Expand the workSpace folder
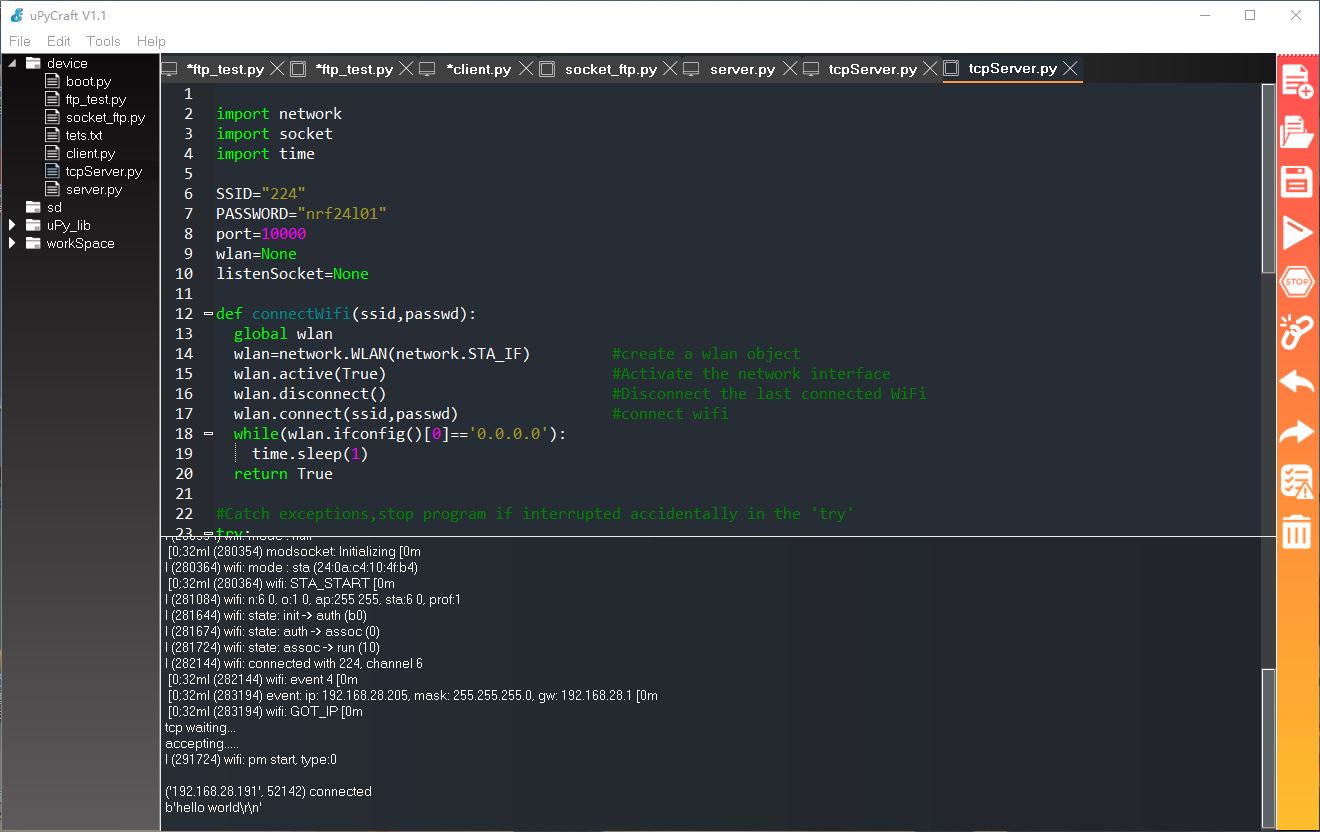1320x832 pixels. [13, 243]
